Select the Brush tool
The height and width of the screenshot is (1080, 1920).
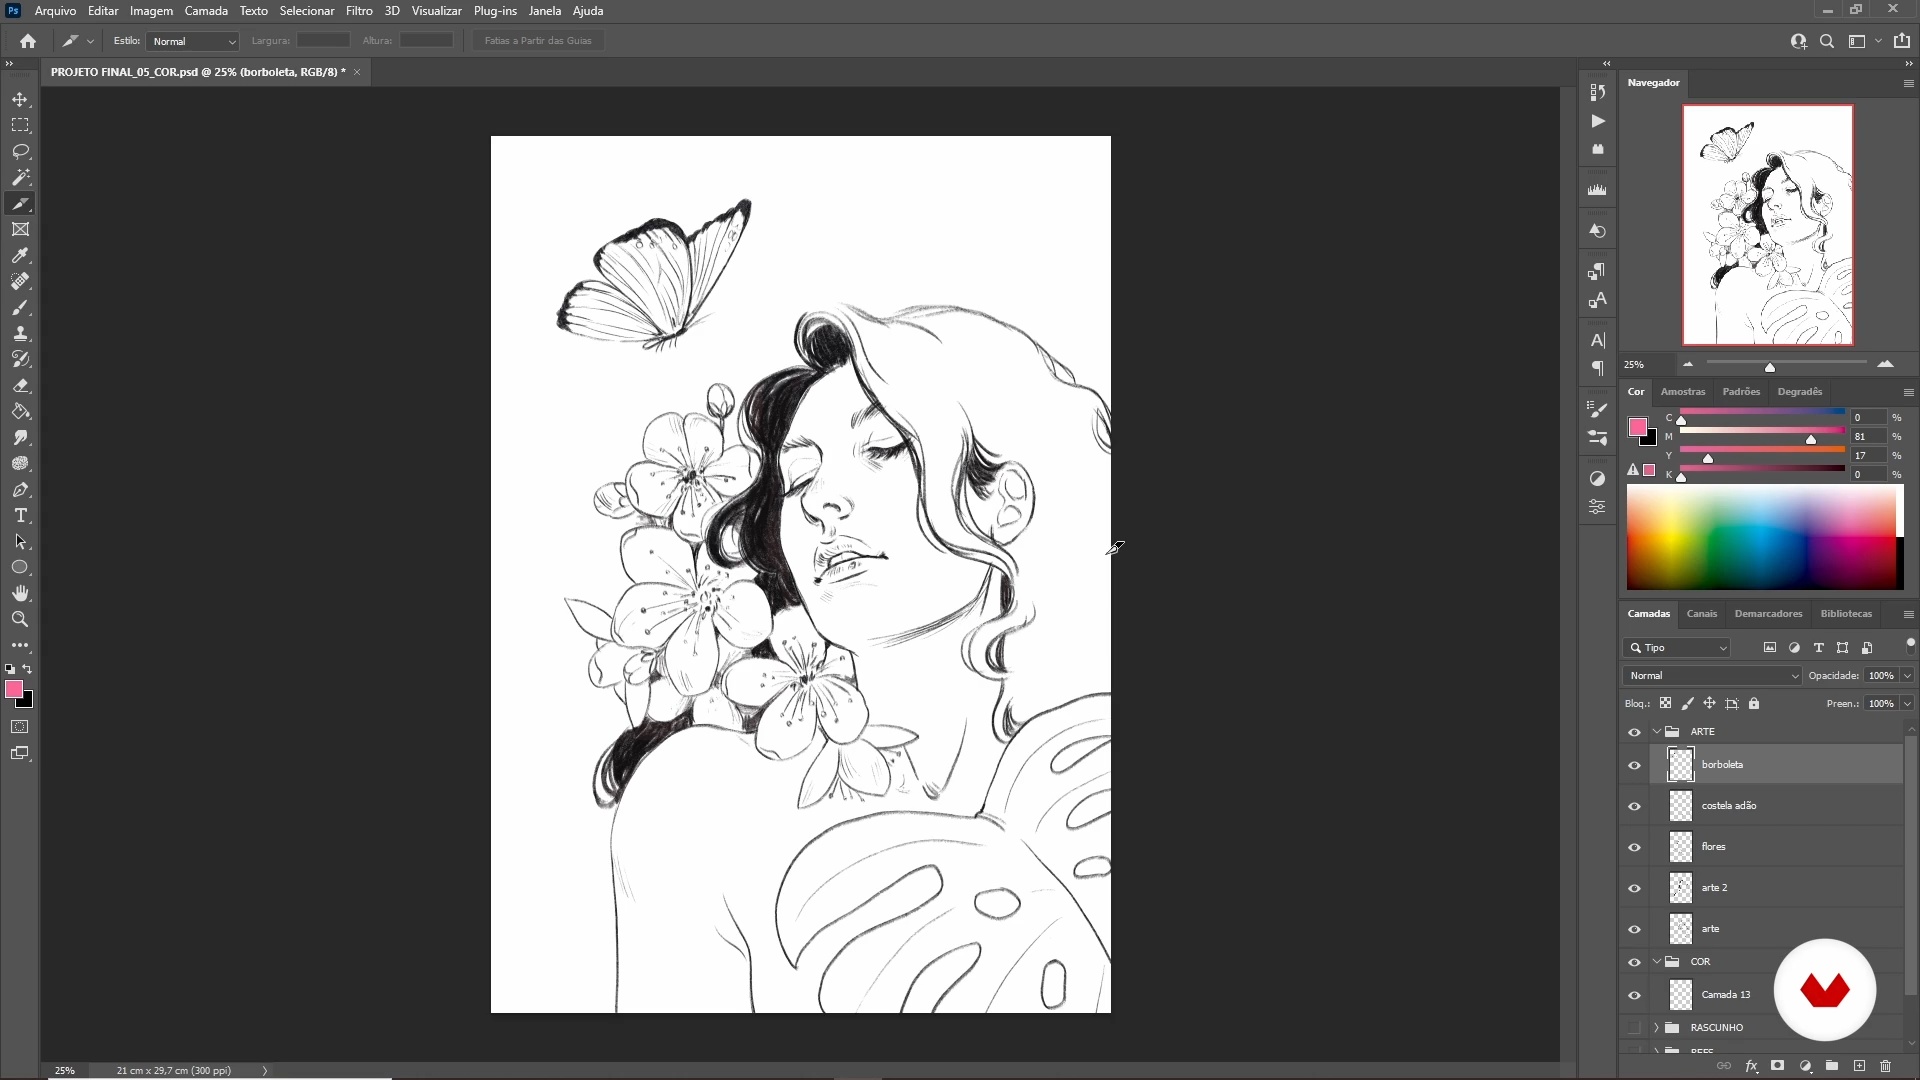pos(20,308)
